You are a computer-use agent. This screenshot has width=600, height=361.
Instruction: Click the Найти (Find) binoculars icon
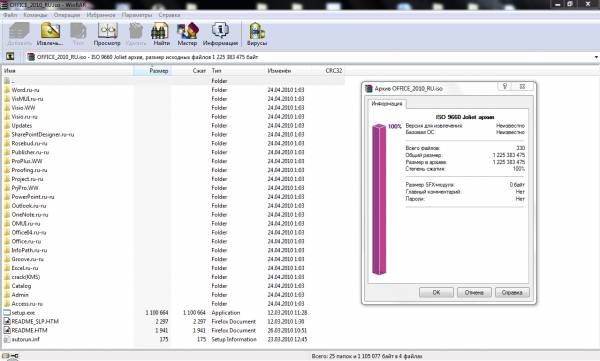(161, 34)
